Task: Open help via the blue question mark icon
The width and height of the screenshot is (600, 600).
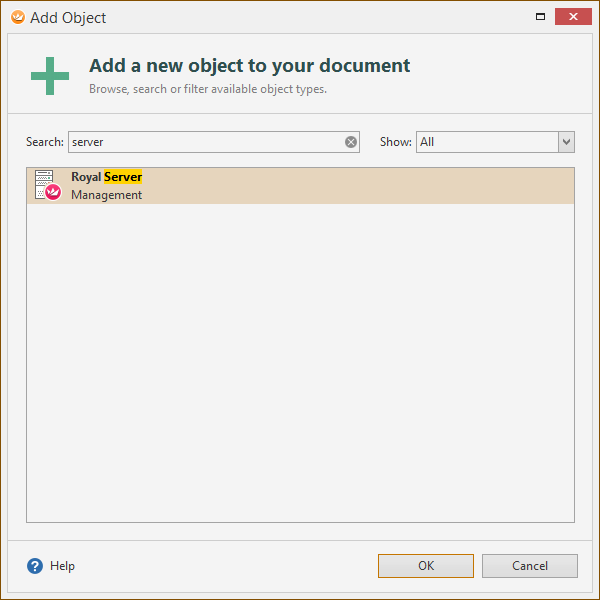Action: click(x=35, y=566)
